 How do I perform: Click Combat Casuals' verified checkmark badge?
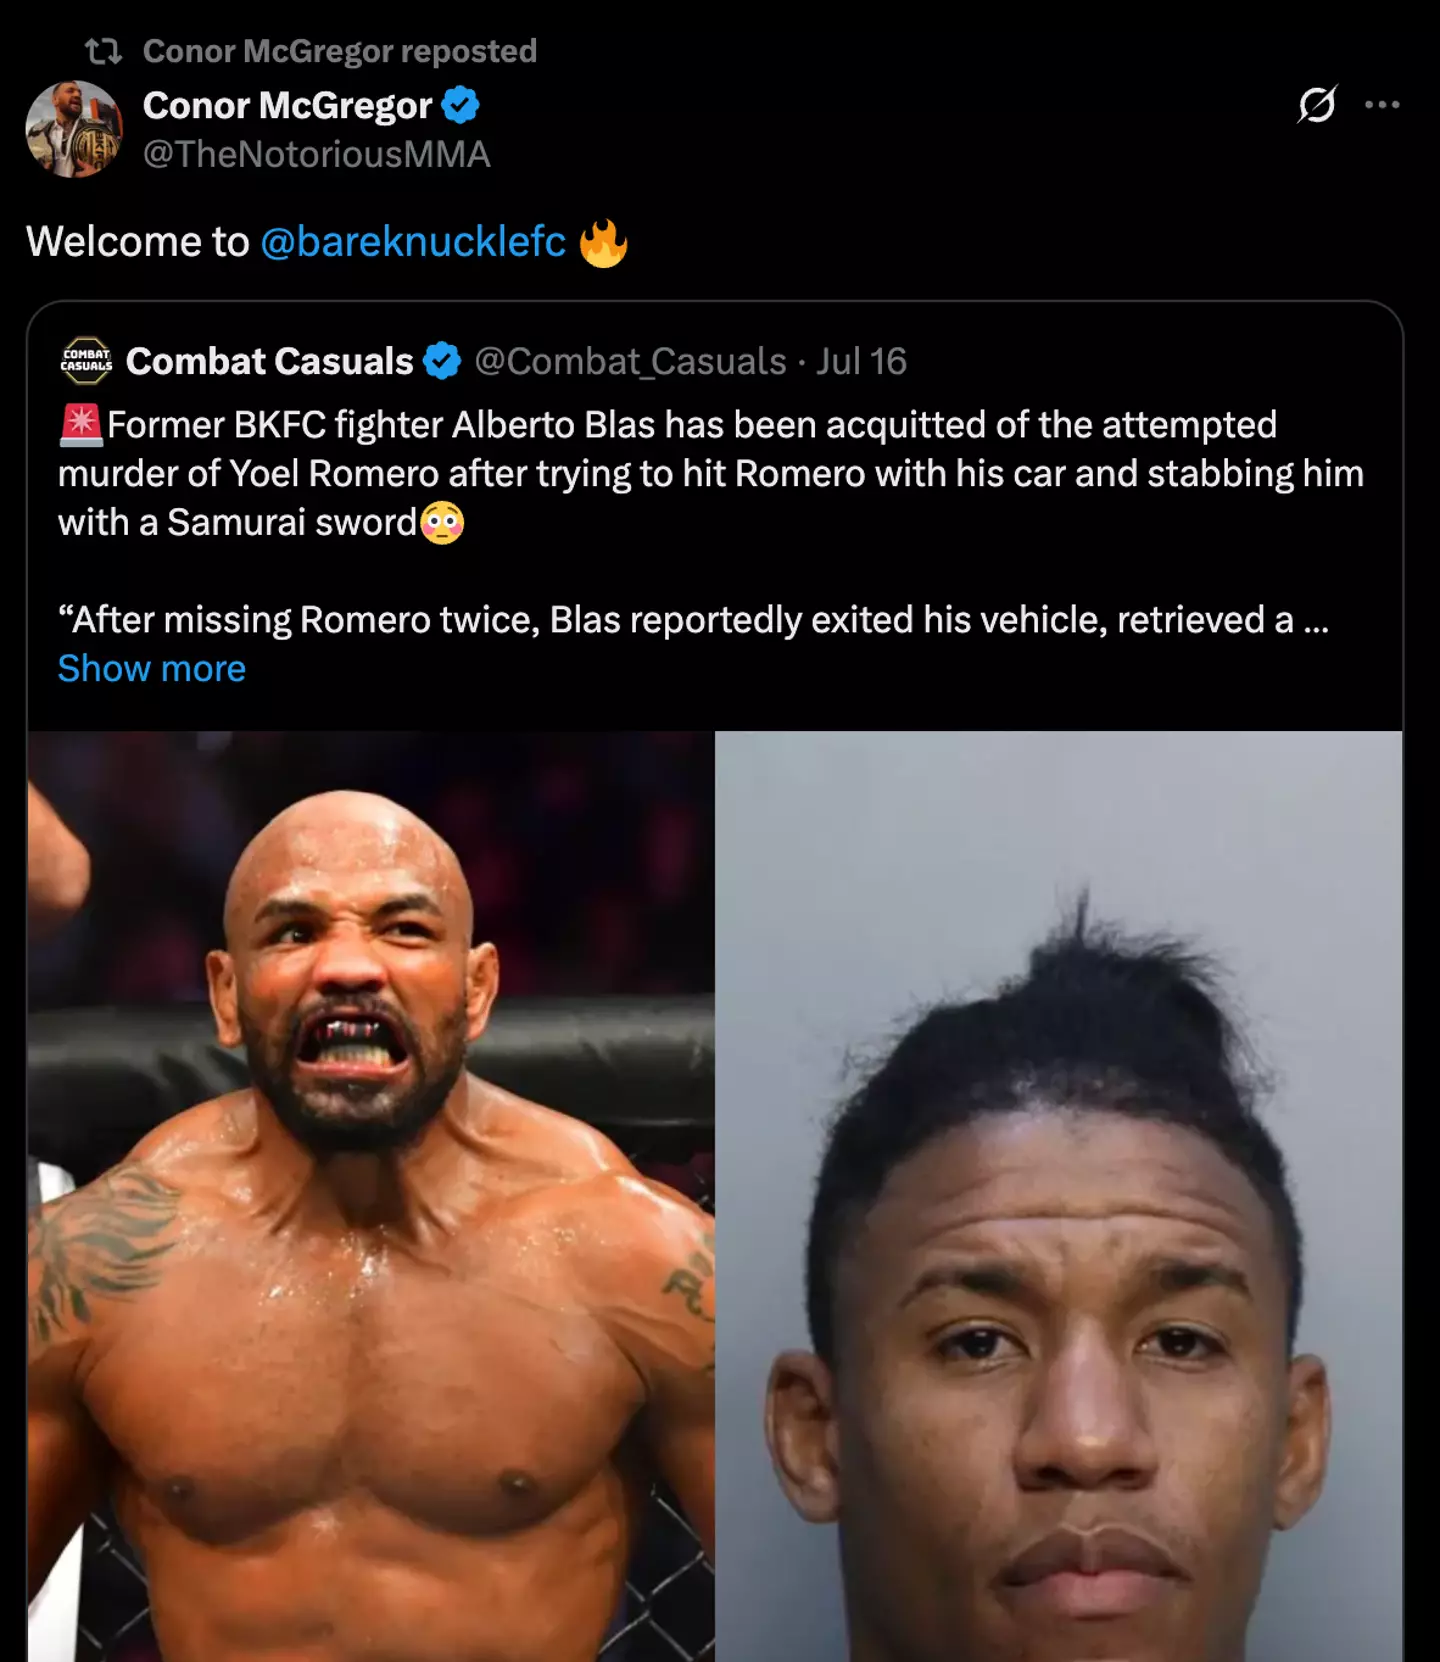442,361
